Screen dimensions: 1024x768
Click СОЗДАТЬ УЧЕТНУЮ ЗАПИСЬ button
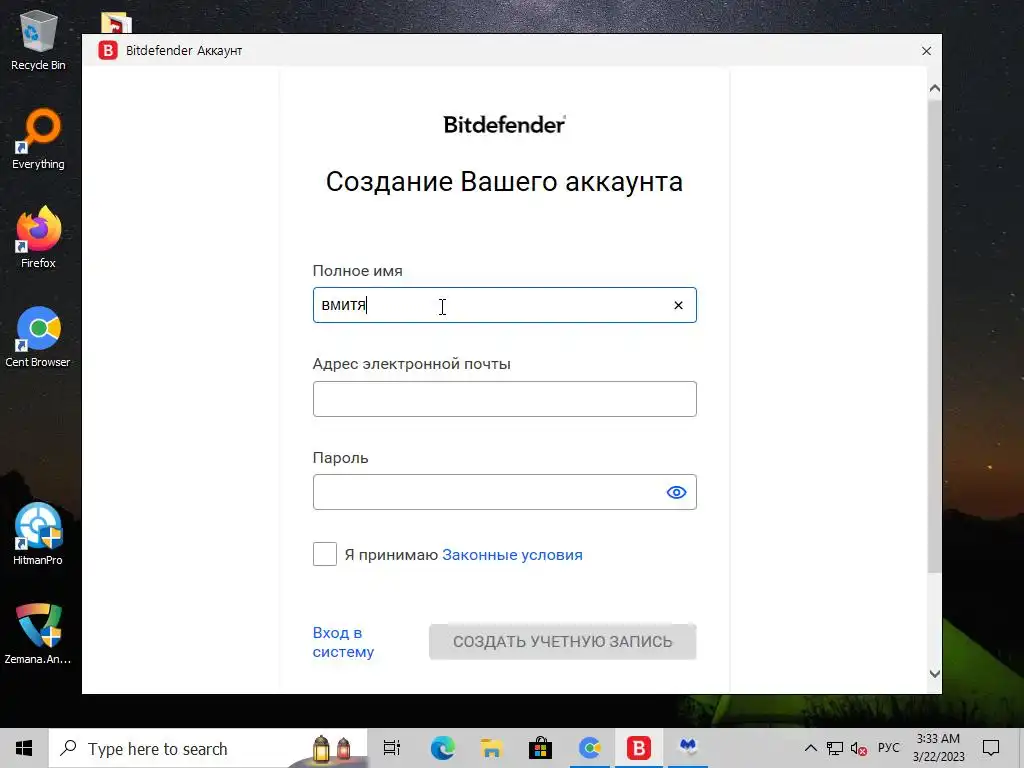(562, 641)
